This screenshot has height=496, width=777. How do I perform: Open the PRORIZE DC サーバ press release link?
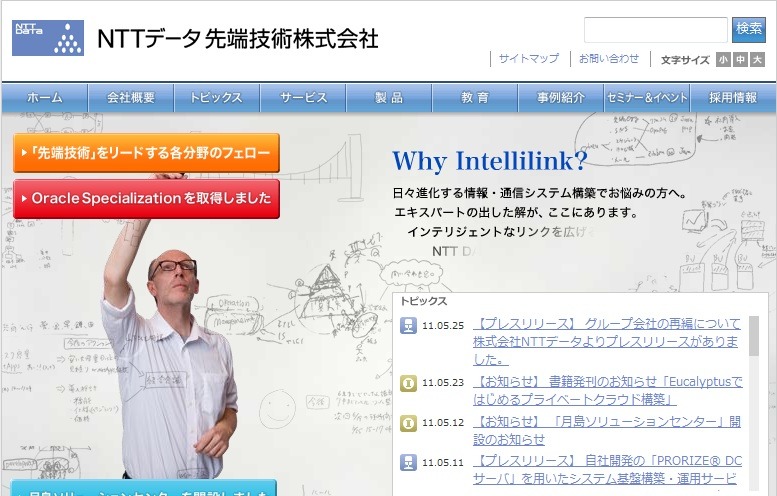click(x=607, y=470)
